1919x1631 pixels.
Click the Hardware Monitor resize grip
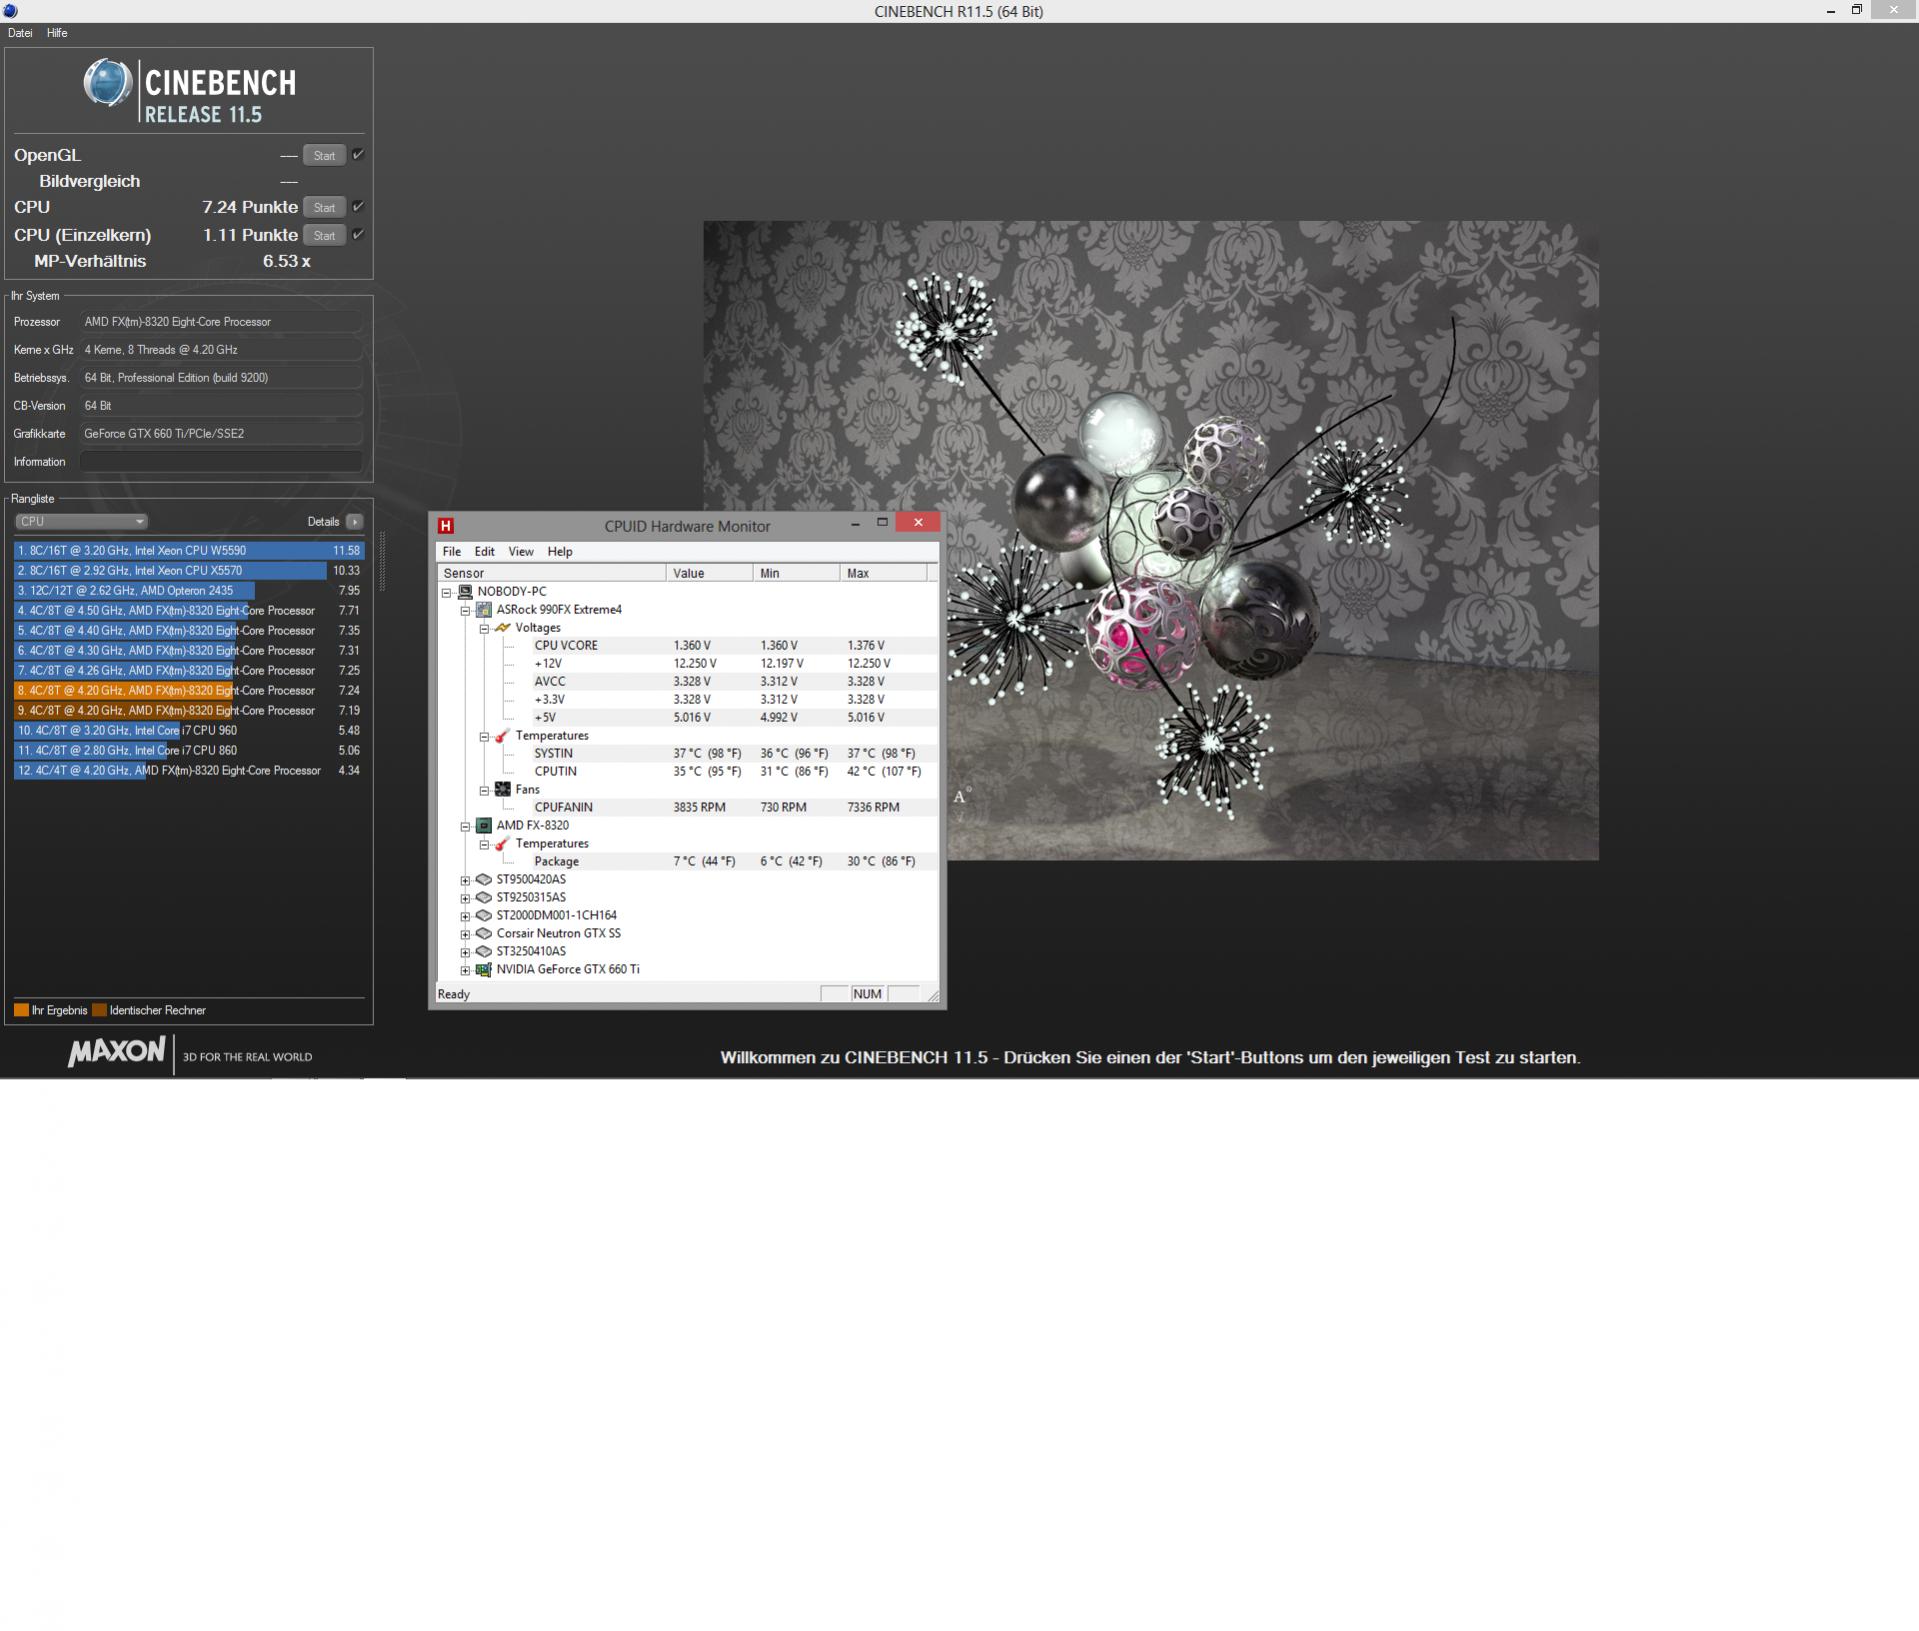[933, 995]
